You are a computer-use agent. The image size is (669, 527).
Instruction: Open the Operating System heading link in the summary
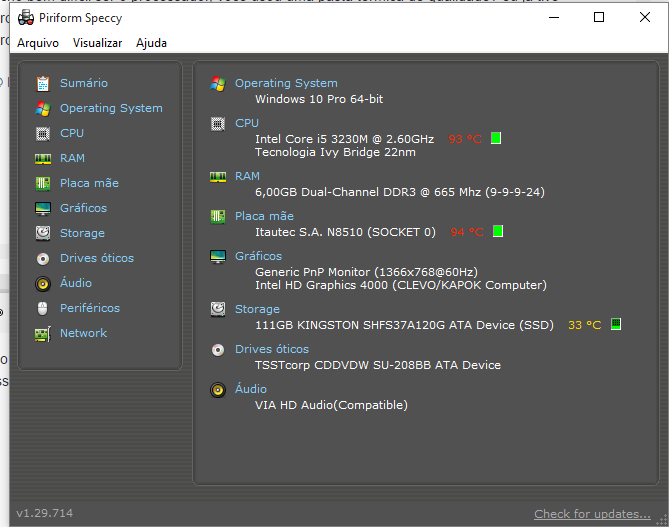[x=286, y=83]
